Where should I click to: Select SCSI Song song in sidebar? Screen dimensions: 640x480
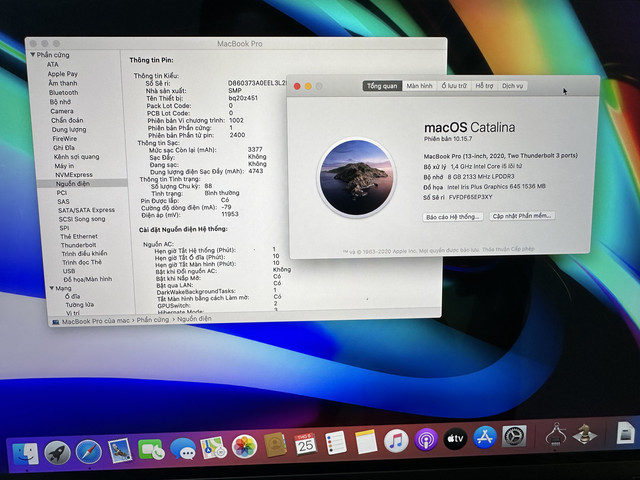tap(82, 219)
